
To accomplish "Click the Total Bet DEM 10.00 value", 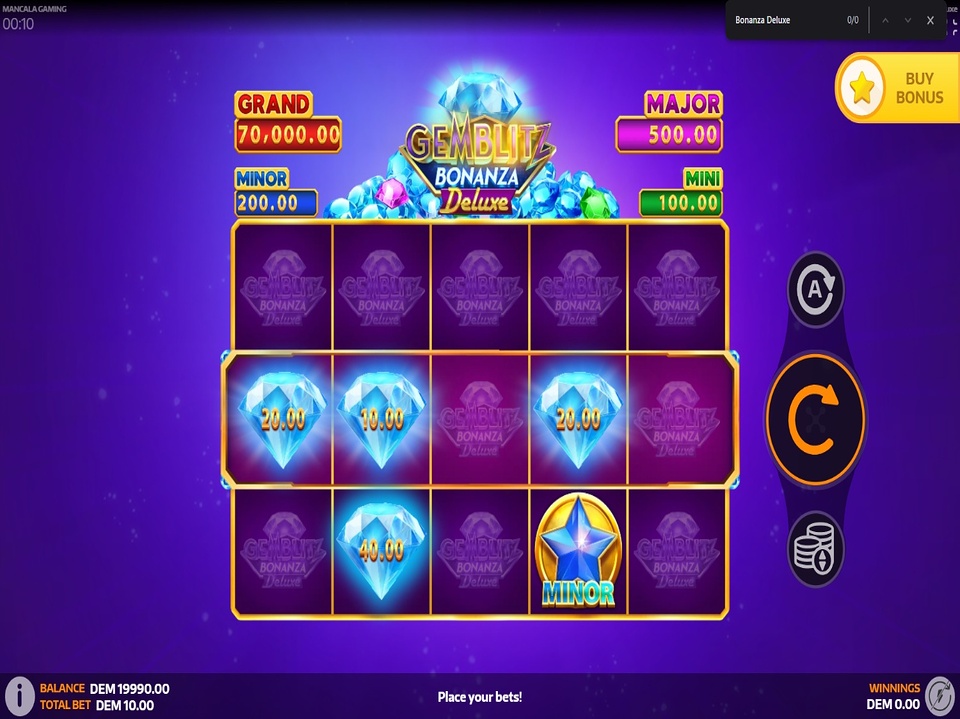I will pyautogui.click(x=125, y=705).
